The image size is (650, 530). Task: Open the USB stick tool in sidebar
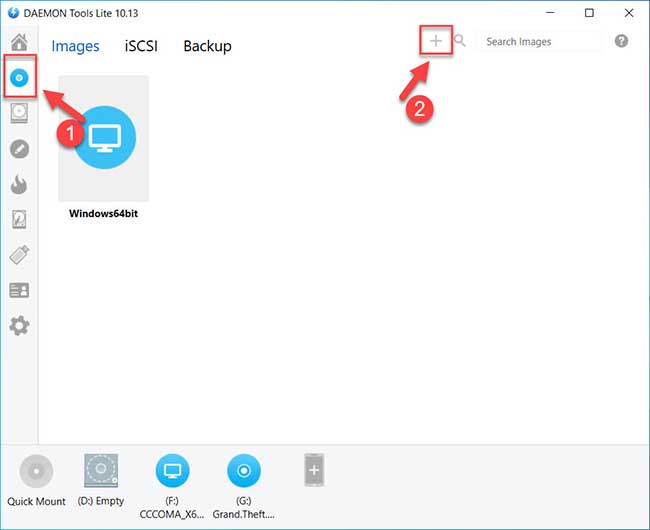click(x=19, y=254)
